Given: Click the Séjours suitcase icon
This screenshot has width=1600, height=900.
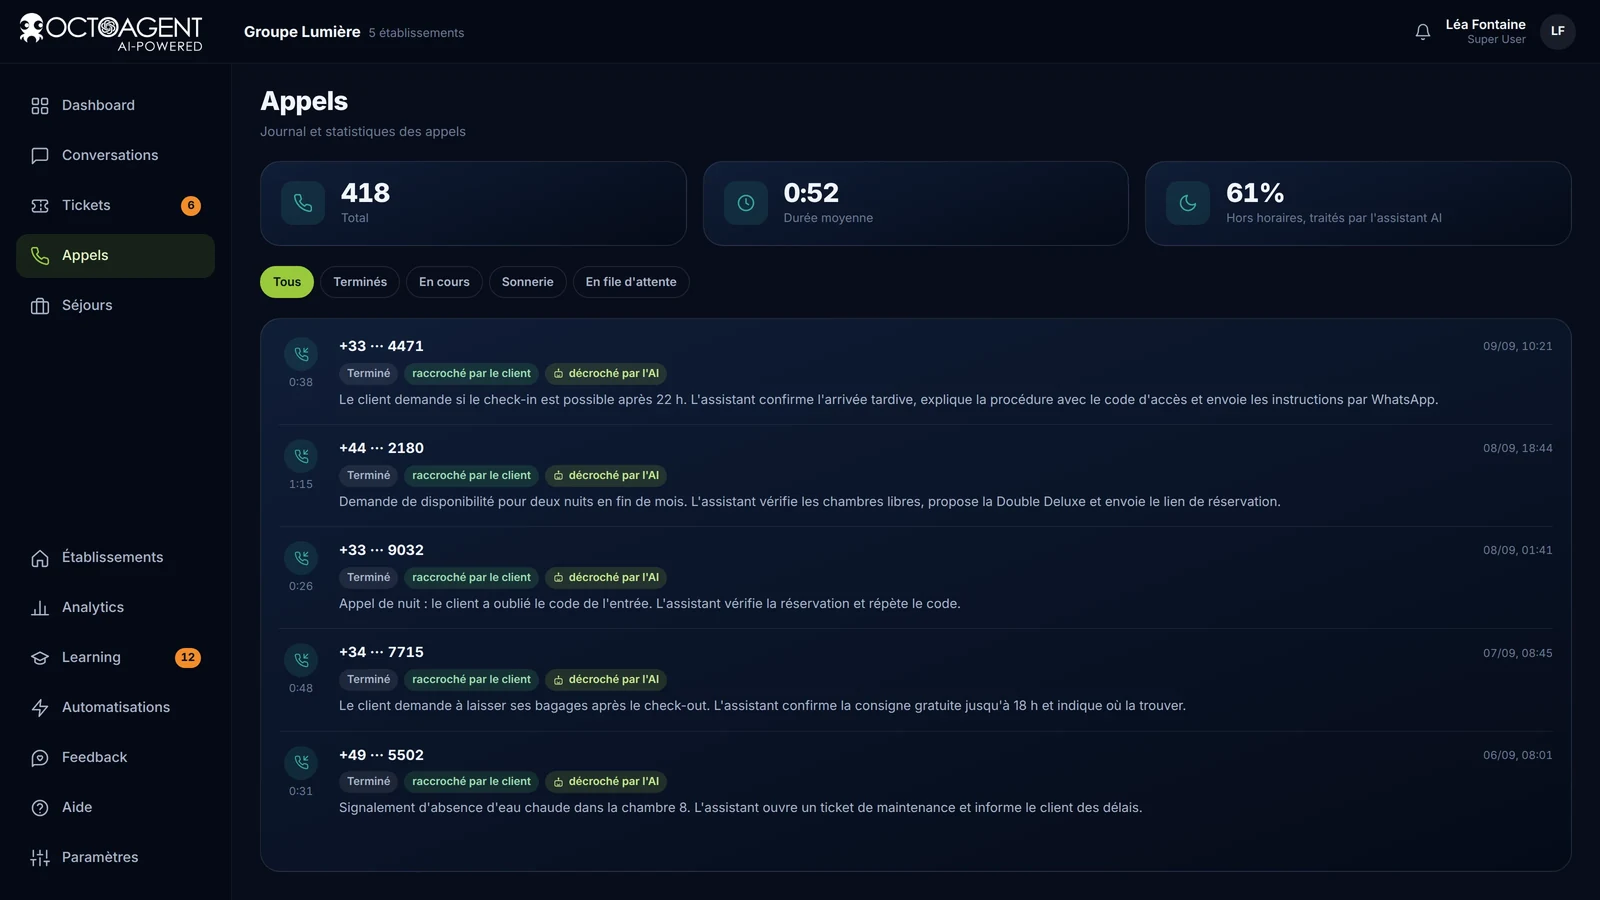Looking at the screenshot, I should click(40, 306).
